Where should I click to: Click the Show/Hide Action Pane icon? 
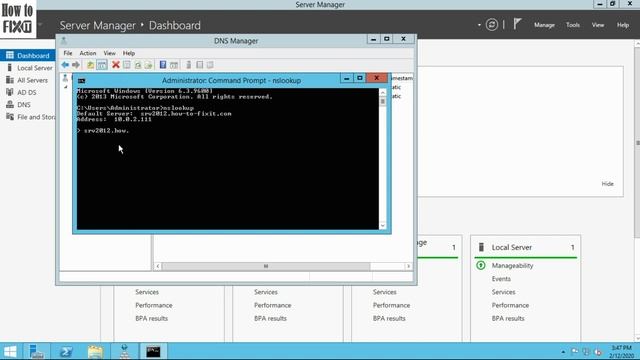[x=174, y=65]
